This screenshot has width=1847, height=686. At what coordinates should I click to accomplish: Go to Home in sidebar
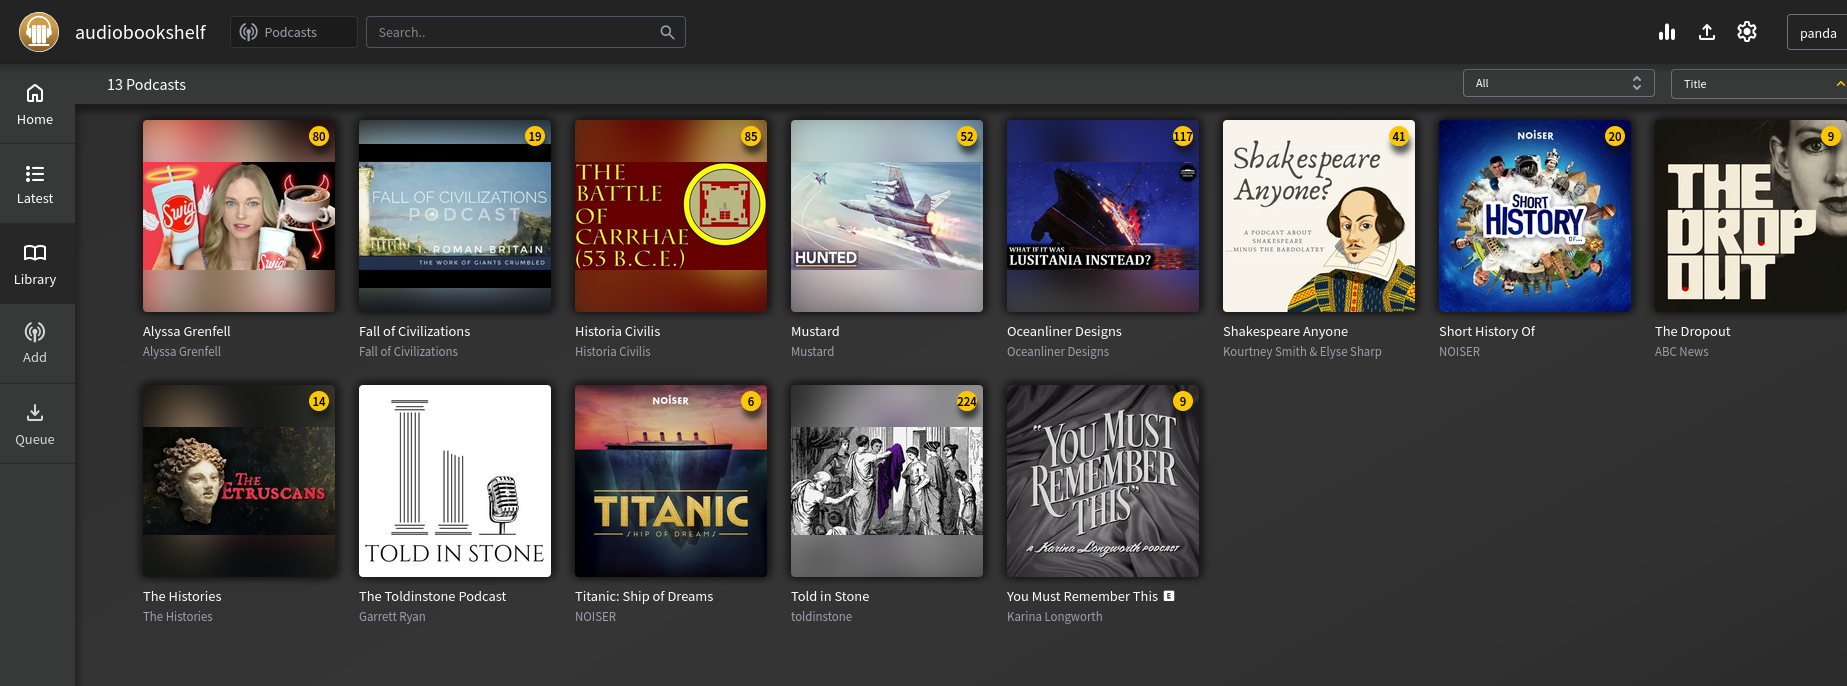(x=35, y=104)
